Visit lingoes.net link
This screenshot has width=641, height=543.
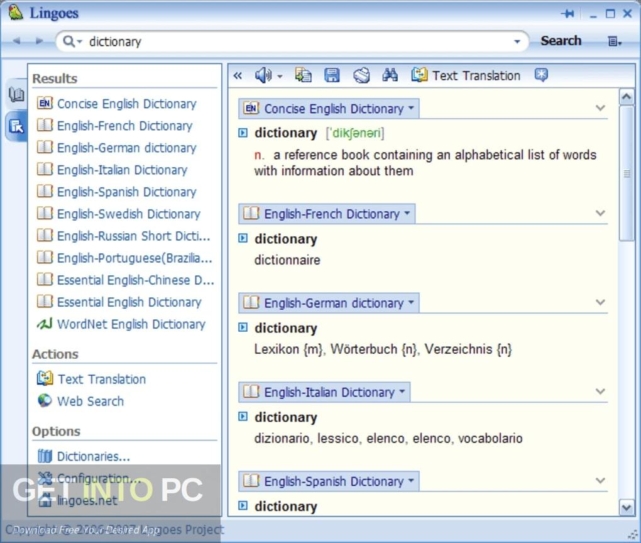click(x=87, y=501)
